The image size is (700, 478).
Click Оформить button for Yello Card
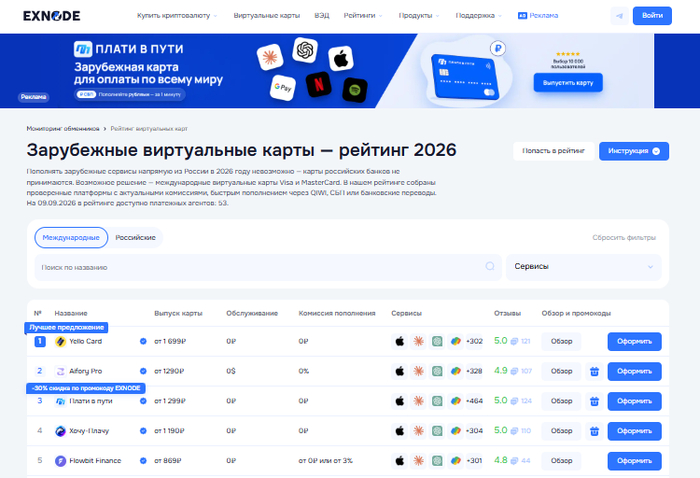(634, 341)
